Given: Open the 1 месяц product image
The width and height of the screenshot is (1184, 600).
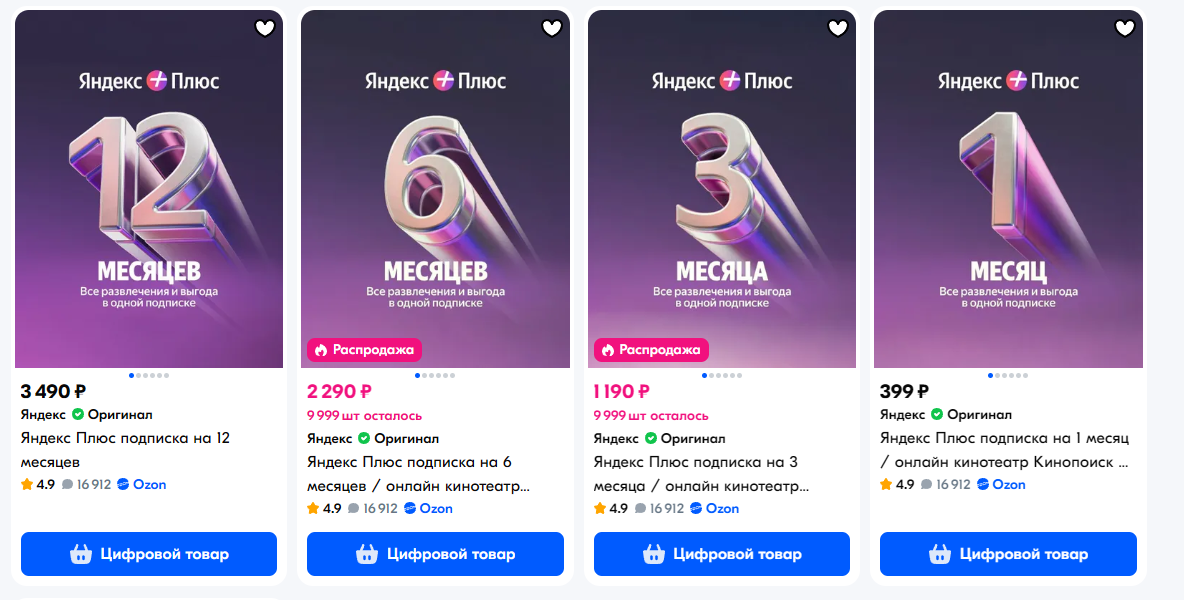Looking at the screenshot, I should (x=1008, y=189).
